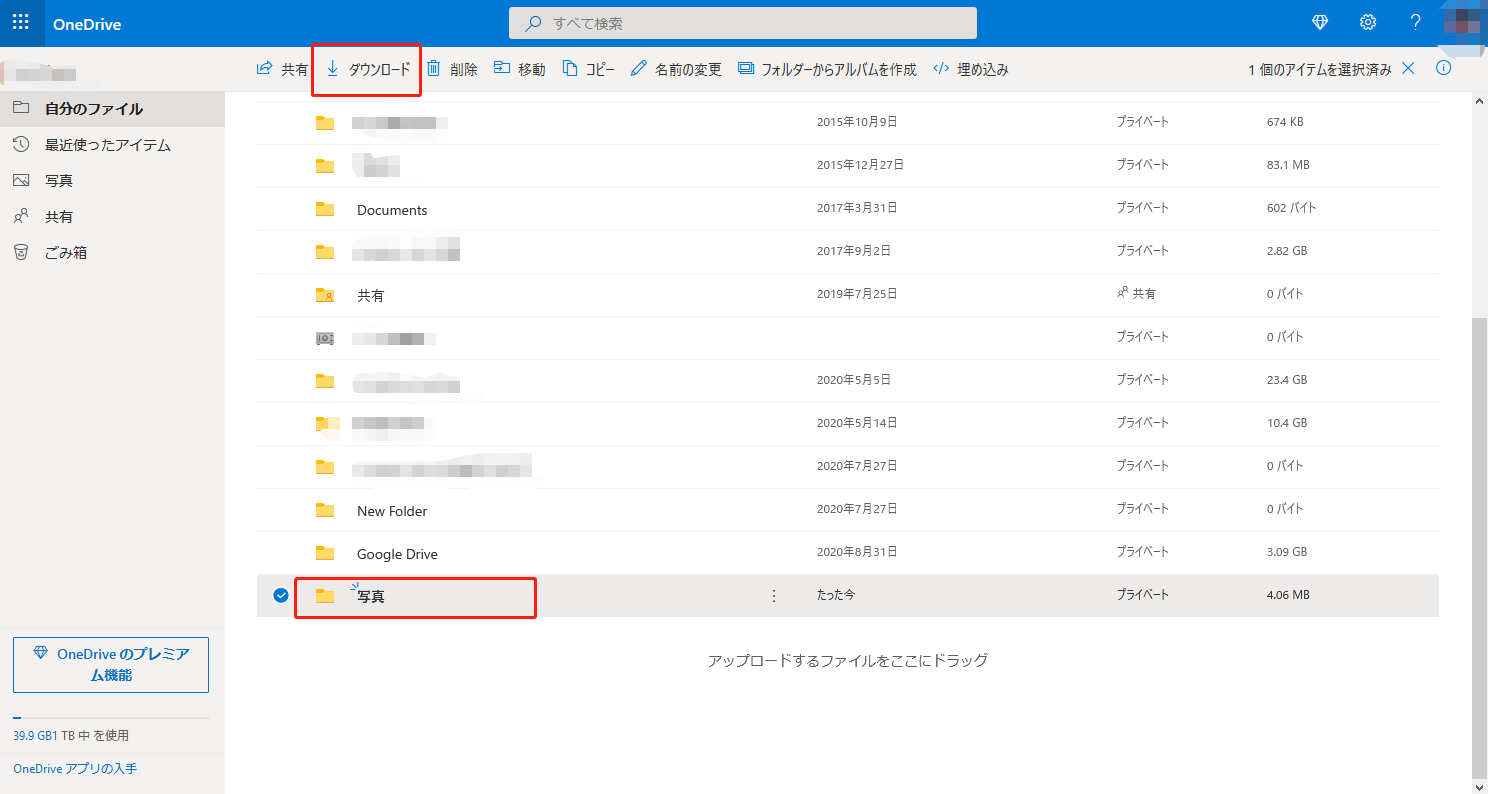This screenshot has height=794, width=1488.
Task: Open the Google Drive folder name
Action: (x=397, y=554)
